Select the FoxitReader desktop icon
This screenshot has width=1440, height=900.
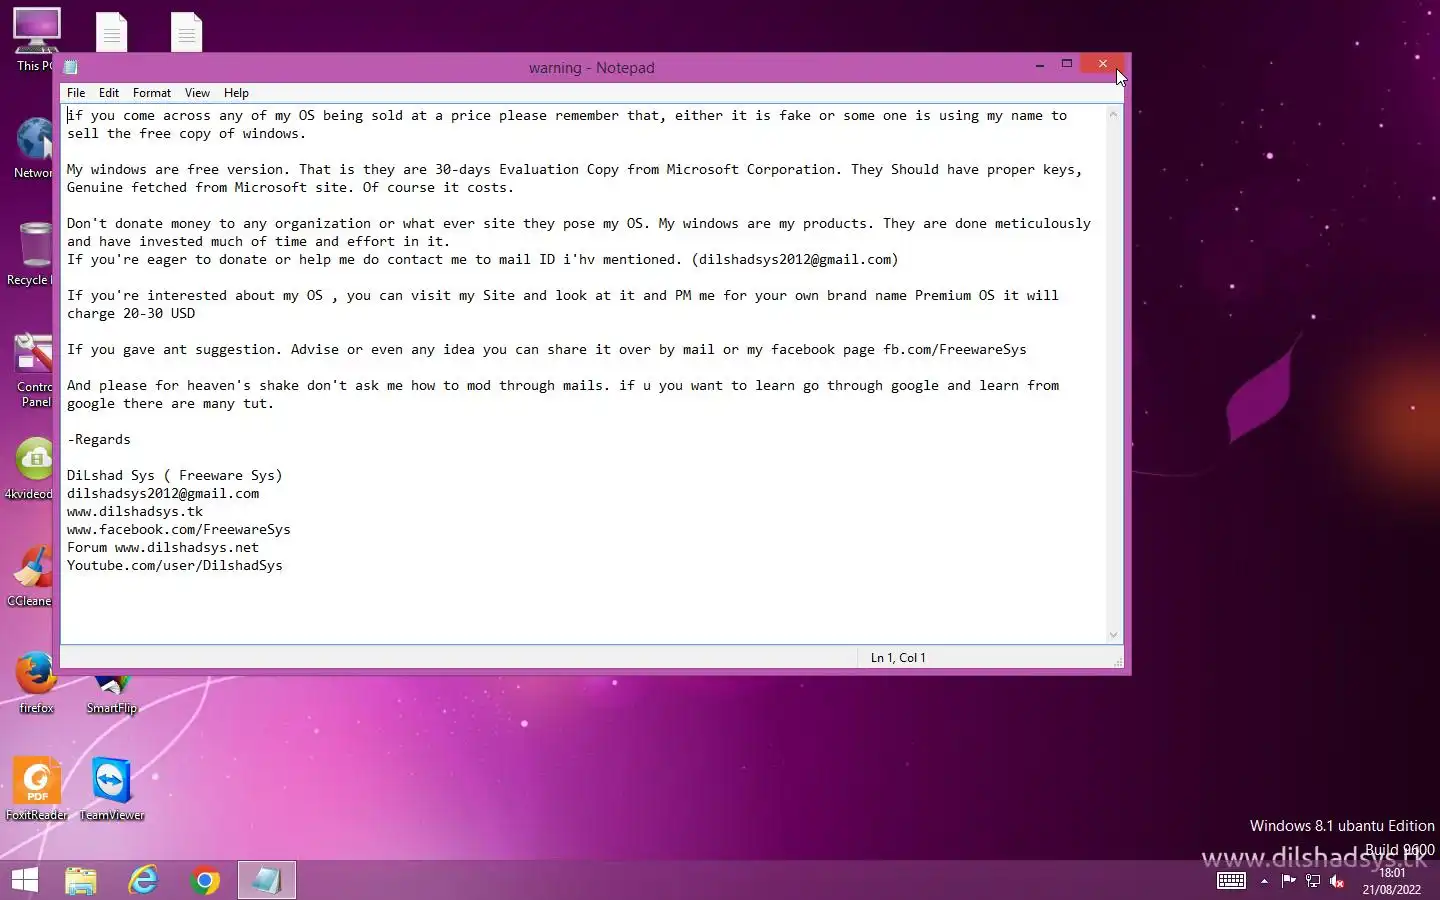point(37,790)
